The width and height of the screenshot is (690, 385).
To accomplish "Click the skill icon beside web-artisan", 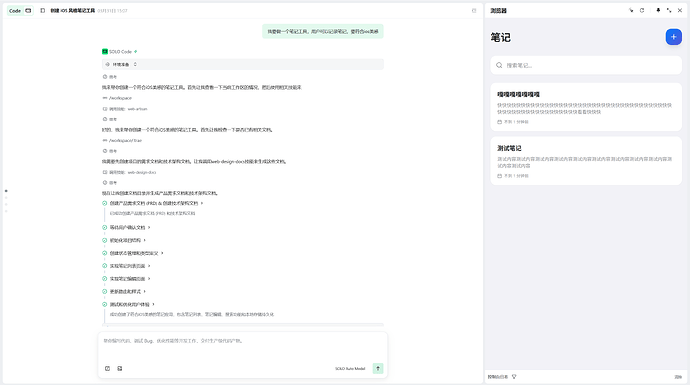I will [105, 109].
